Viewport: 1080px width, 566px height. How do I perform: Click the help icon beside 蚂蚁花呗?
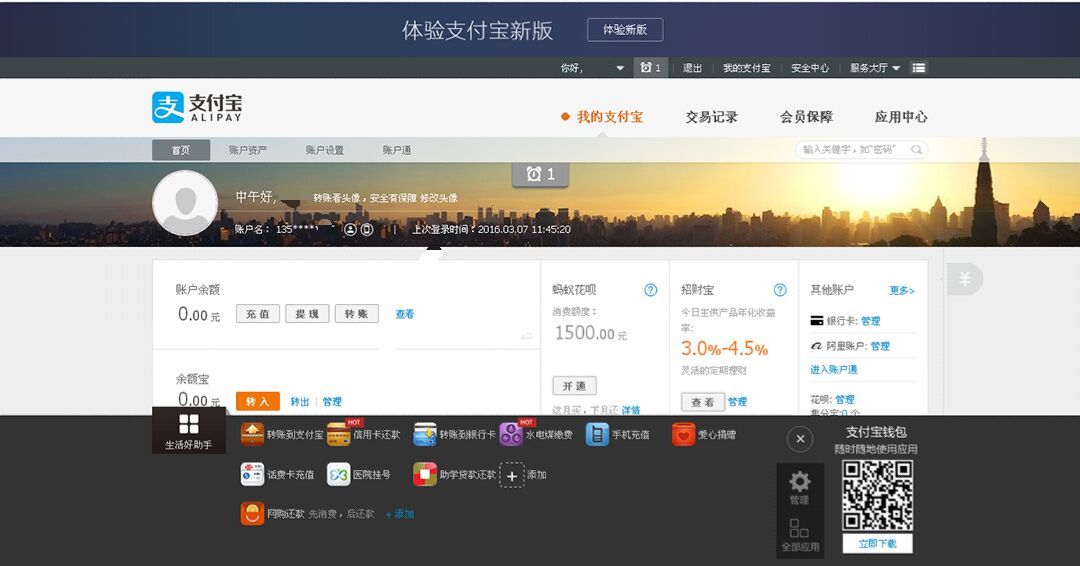click(x=651, y=290)
